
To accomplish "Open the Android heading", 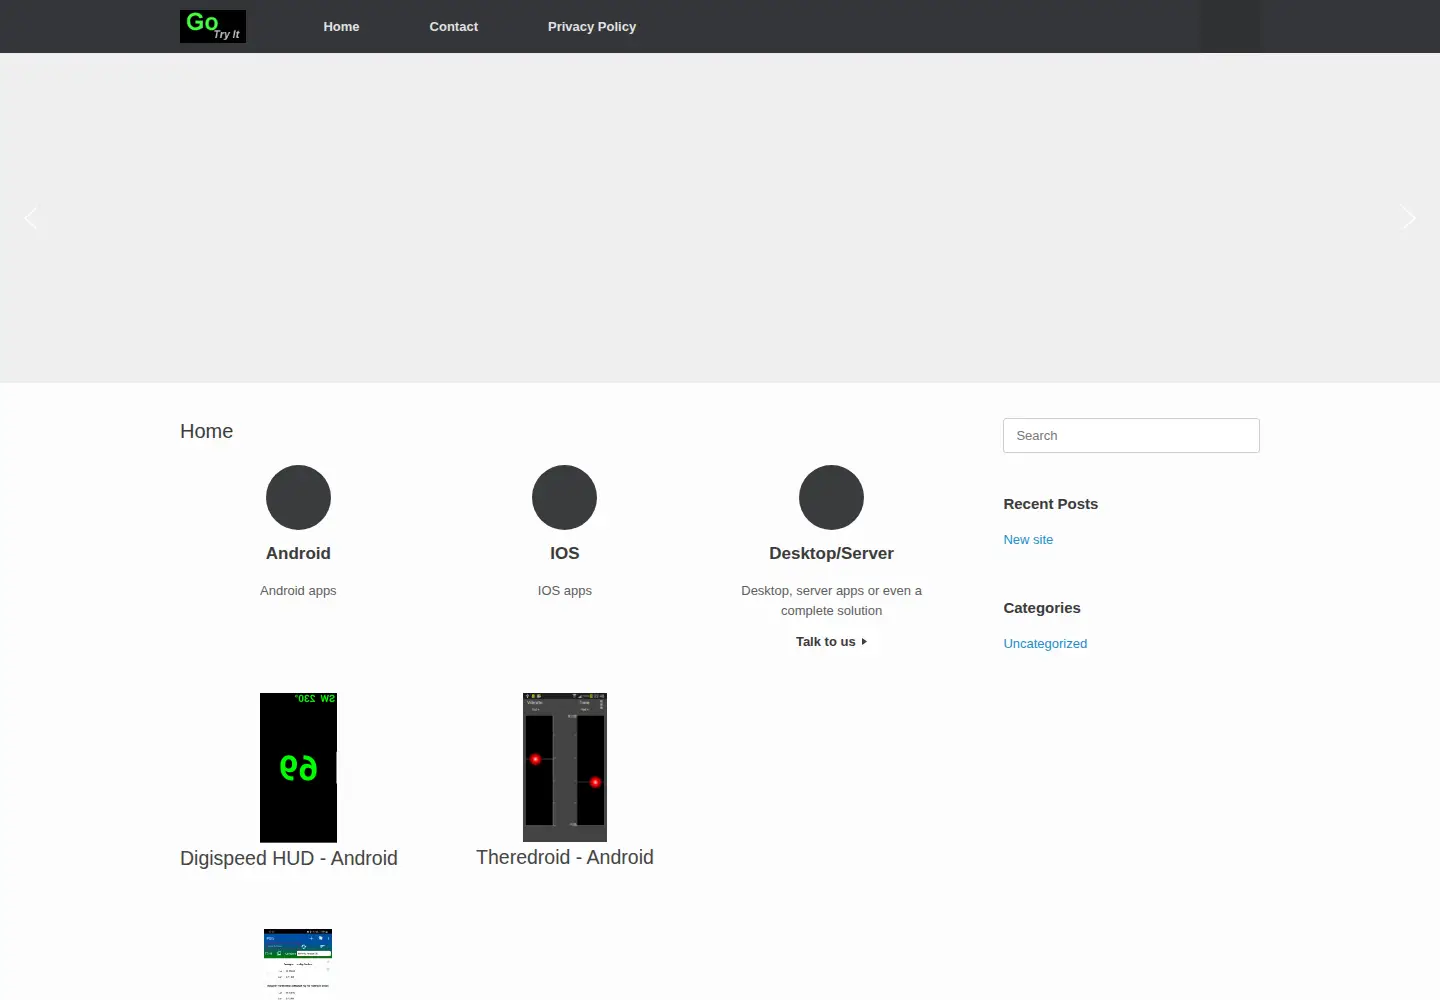I will tap(298, 553).
